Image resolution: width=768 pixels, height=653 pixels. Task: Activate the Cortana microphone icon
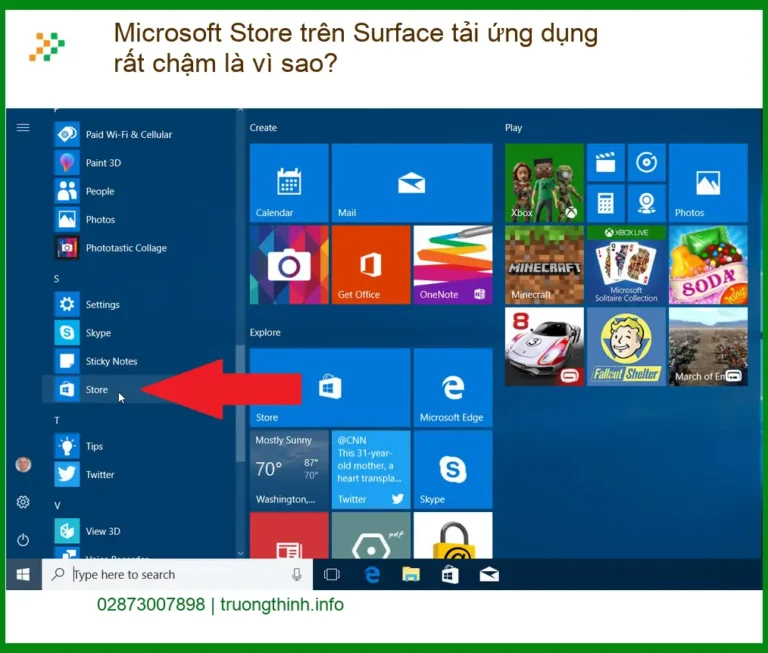click(x=296, y=574)
